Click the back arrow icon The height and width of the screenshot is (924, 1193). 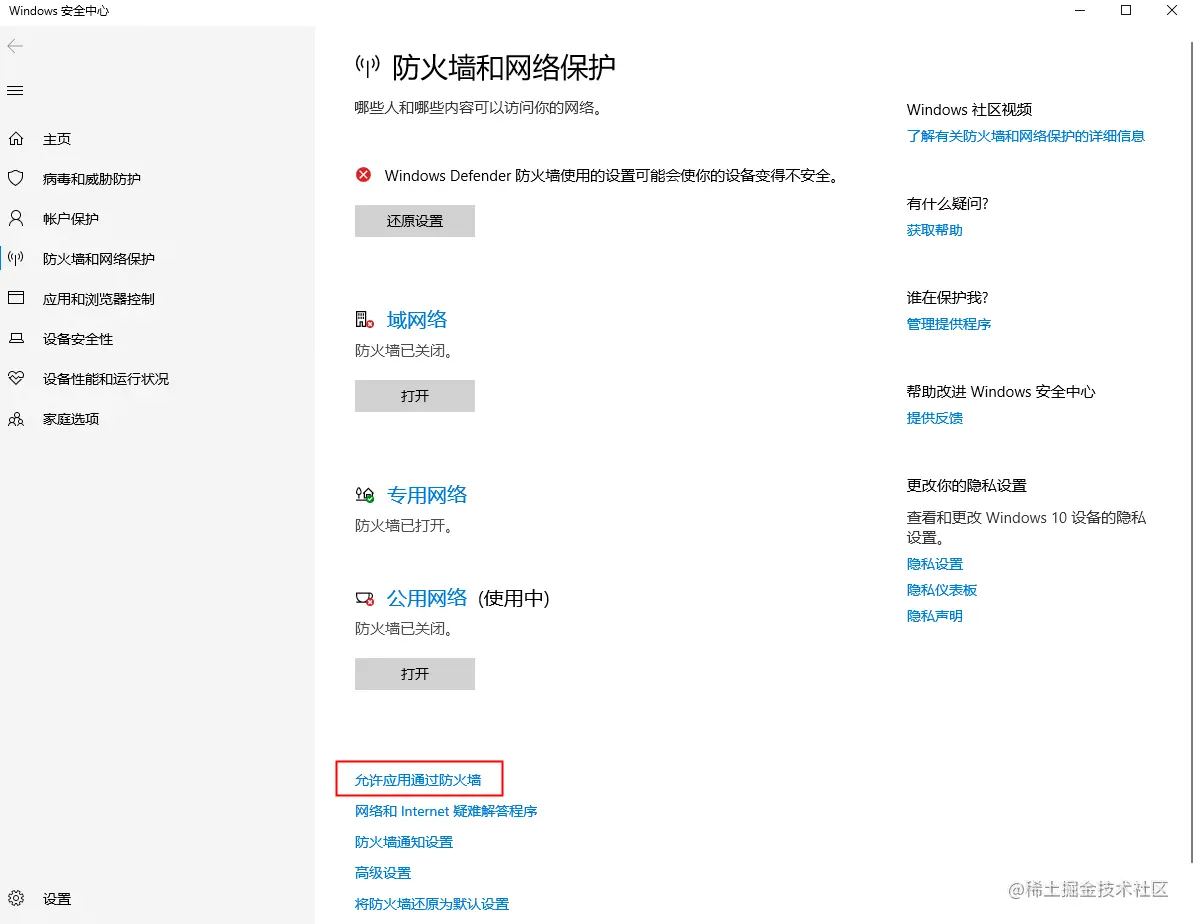point(15,46)
